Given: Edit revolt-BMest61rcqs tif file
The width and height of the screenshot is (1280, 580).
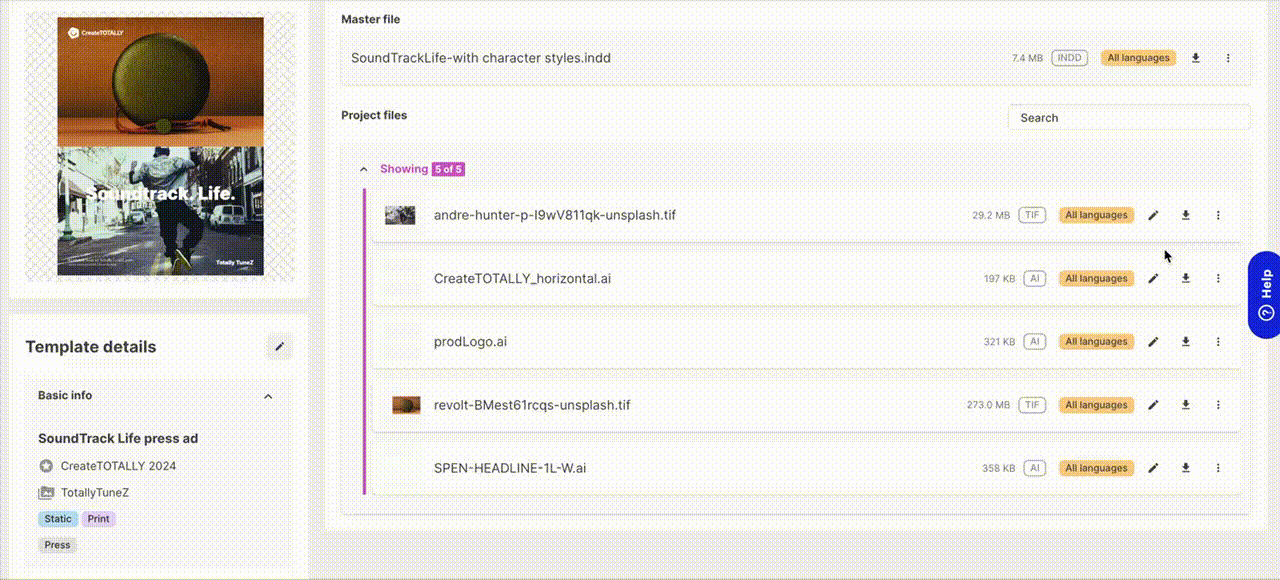Looking at the screenshot, I should coord(1153,405).
